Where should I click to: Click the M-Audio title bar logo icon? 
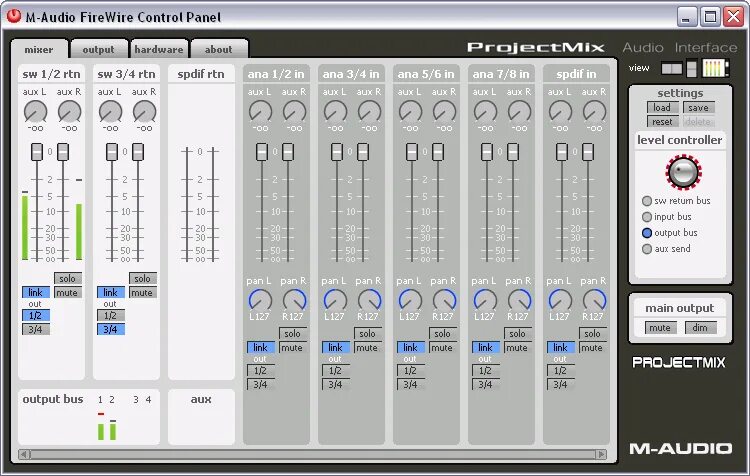tap(14, 16)
